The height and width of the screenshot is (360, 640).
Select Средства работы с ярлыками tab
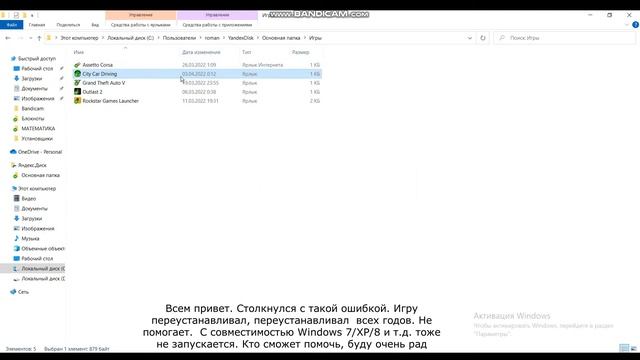(141, 25)
